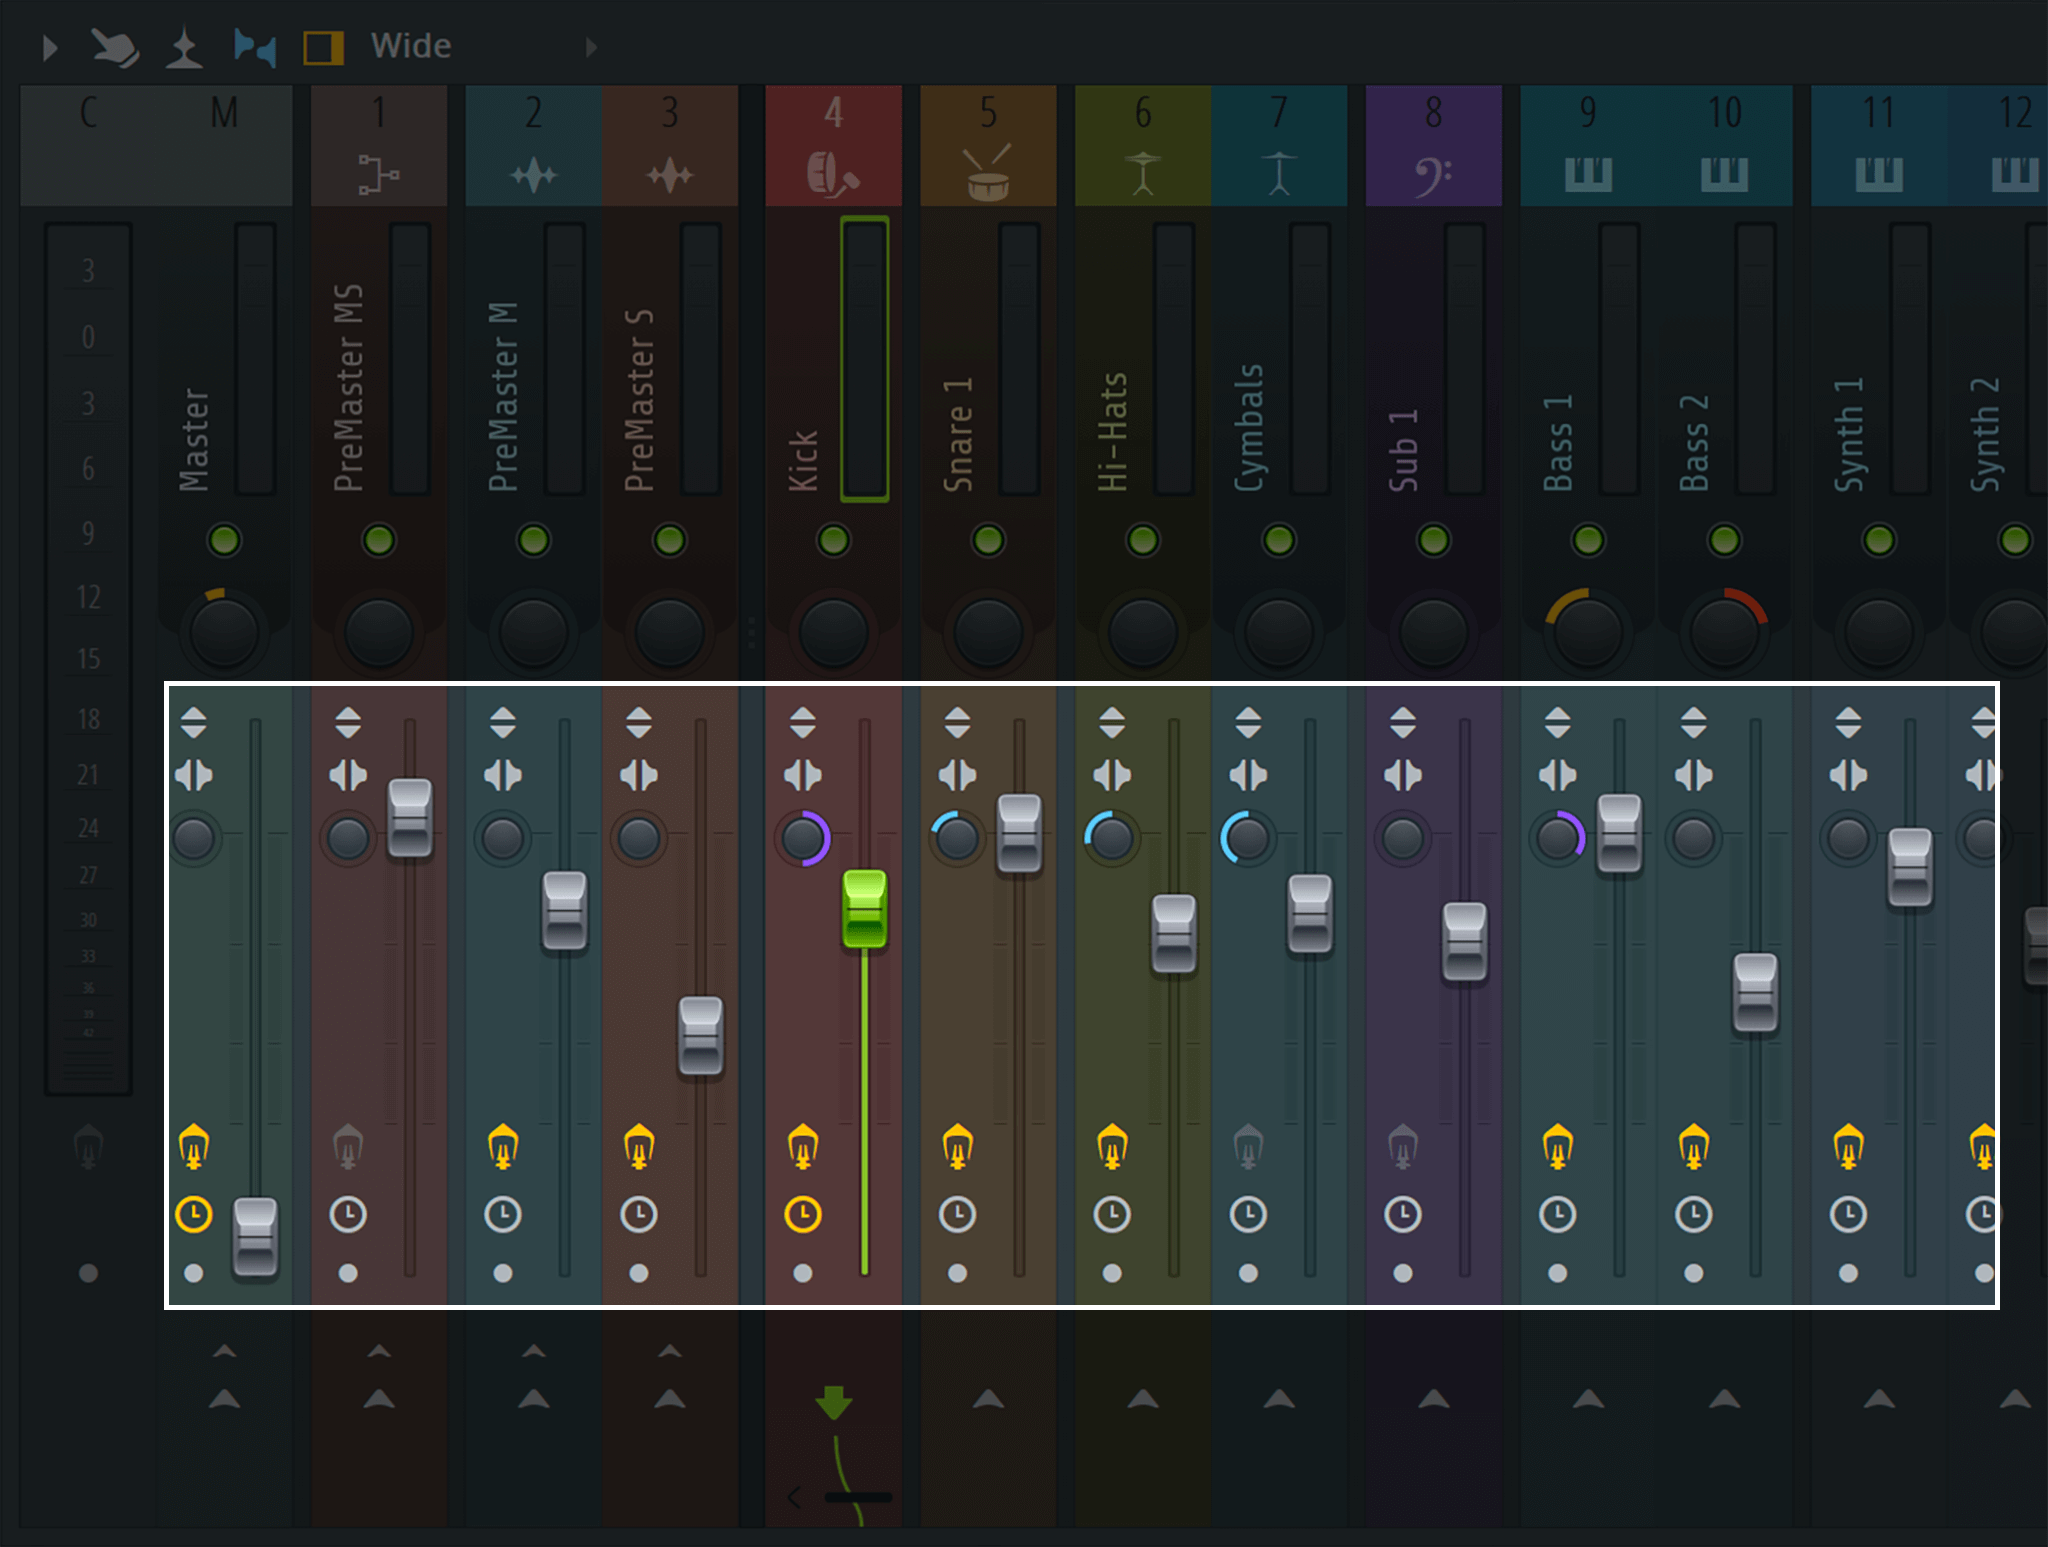Click the meter wave view icon
The height and width of the screenshot is (1547, 2048).
tap(184, 48)
